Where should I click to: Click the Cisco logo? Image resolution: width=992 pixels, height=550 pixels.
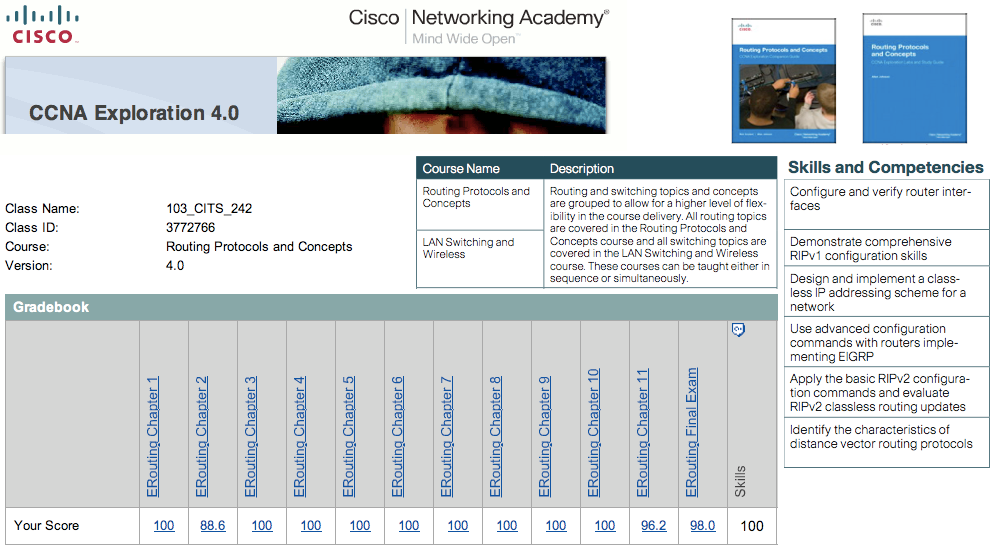42,25
